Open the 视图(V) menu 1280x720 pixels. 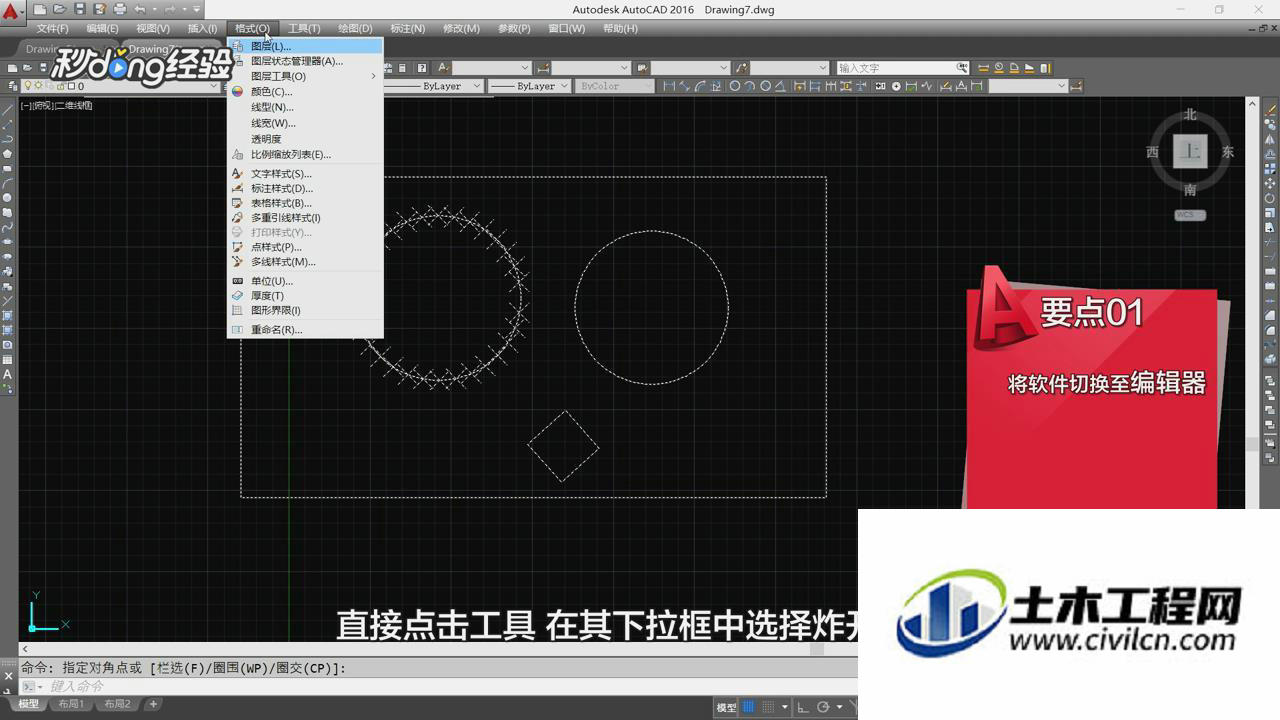tap(152, 28)
